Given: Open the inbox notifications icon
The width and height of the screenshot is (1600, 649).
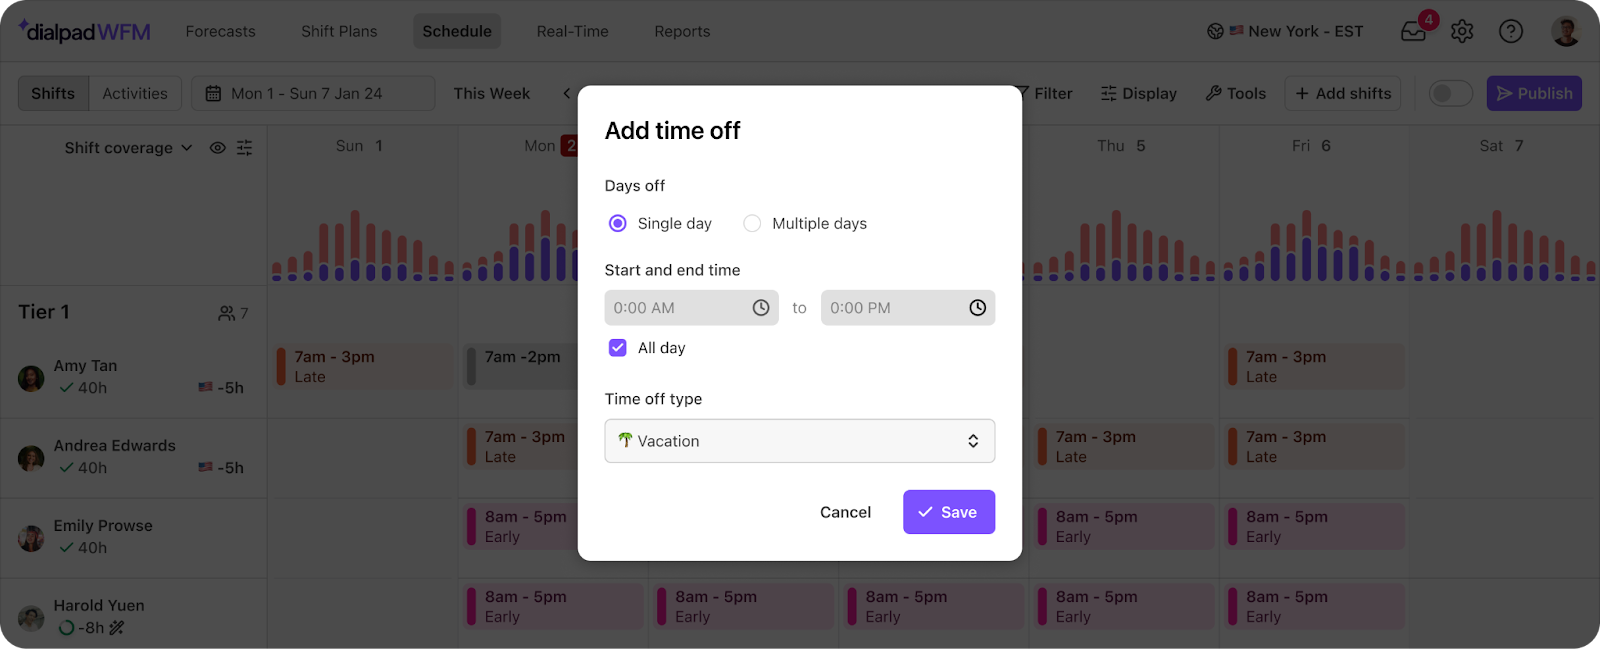Looking at the screenshot, I should pos(1414,31).
